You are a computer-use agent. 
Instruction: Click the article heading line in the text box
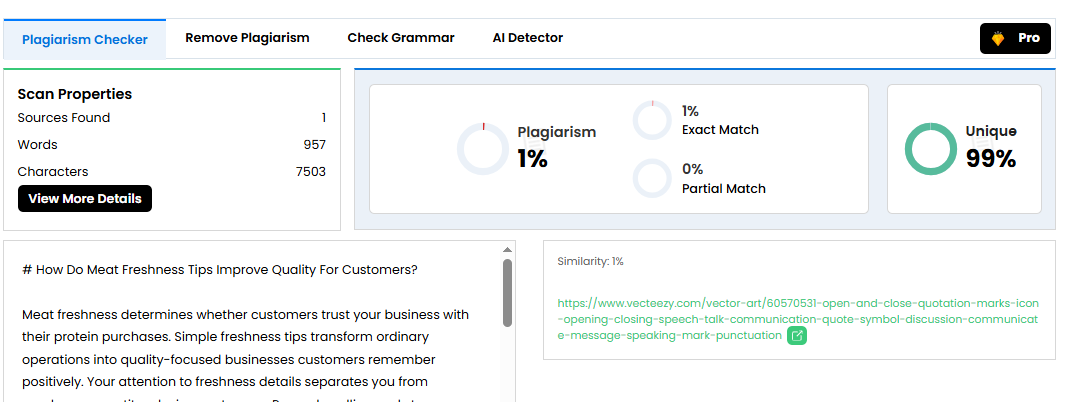(x=220, y=270)
